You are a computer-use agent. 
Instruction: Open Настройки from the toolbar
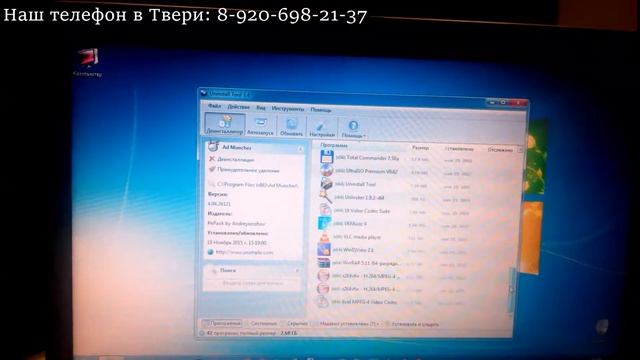(x=322, y=129)
